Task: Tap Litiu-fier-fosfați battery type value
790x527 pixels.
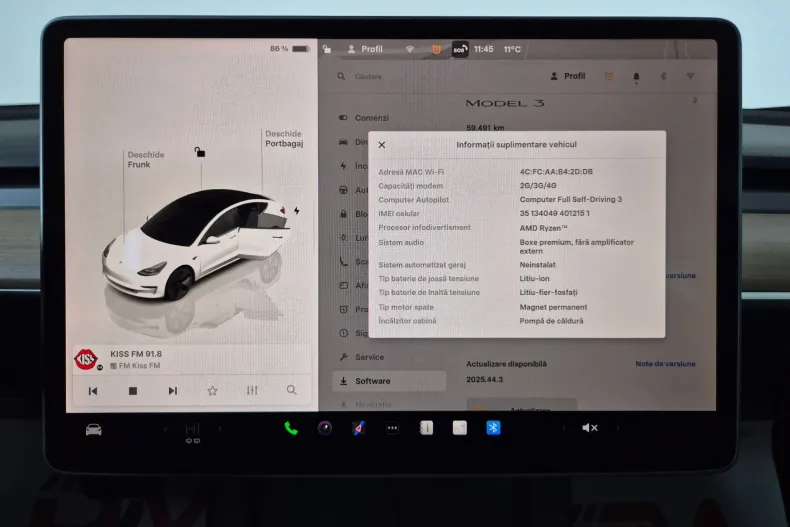Action: [548, 292]
